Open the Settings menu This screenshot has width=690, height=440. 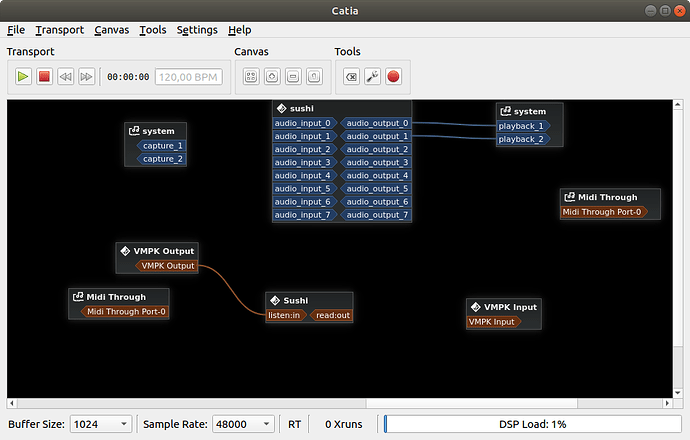[x=197, y=30]
